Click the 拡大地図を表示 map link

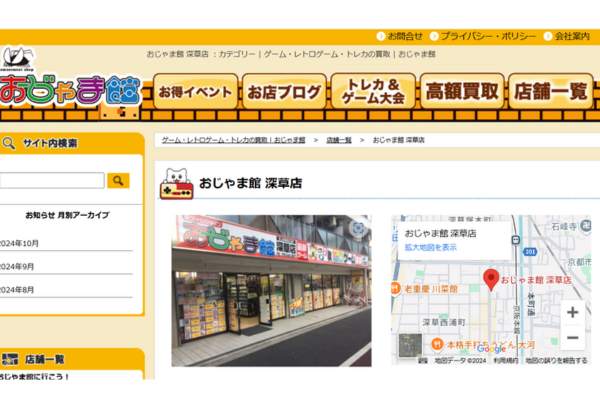tap(430, 247)
